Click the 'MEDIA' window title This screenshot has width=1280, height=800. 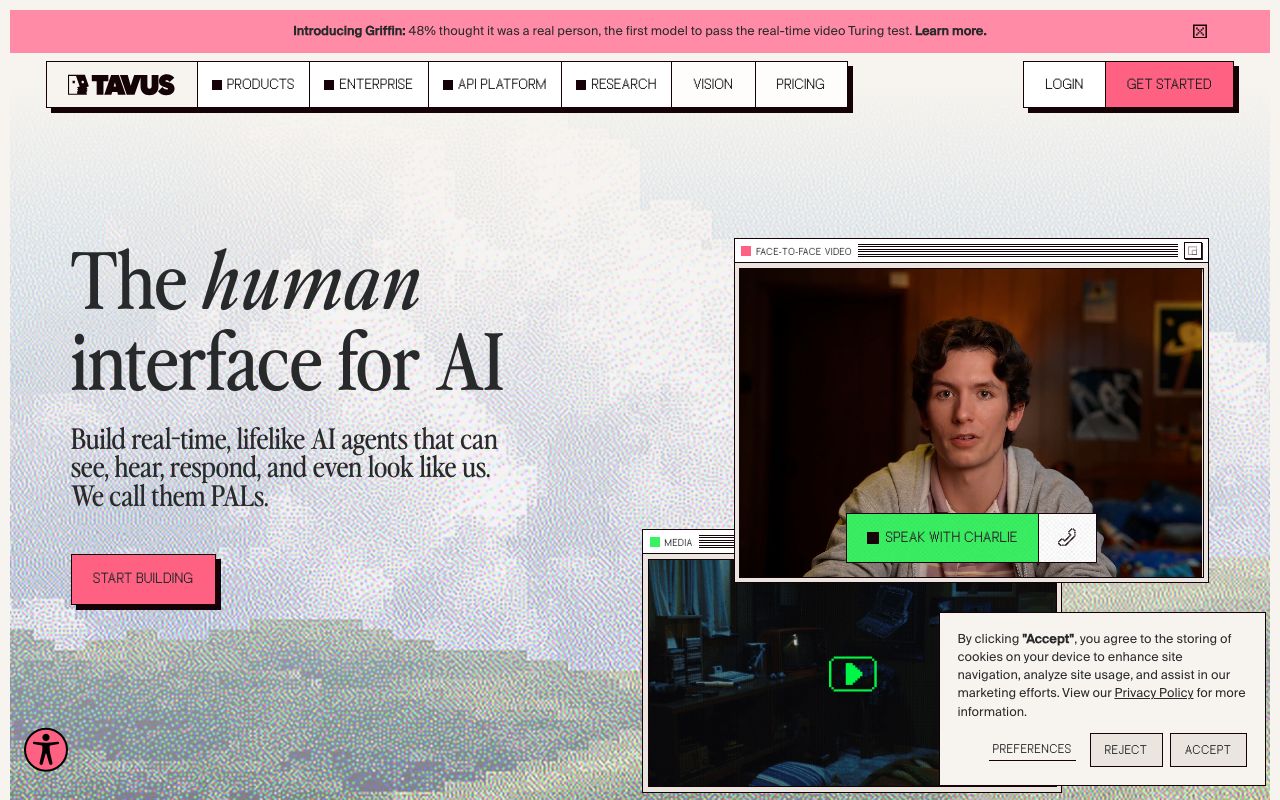[678, 543]
